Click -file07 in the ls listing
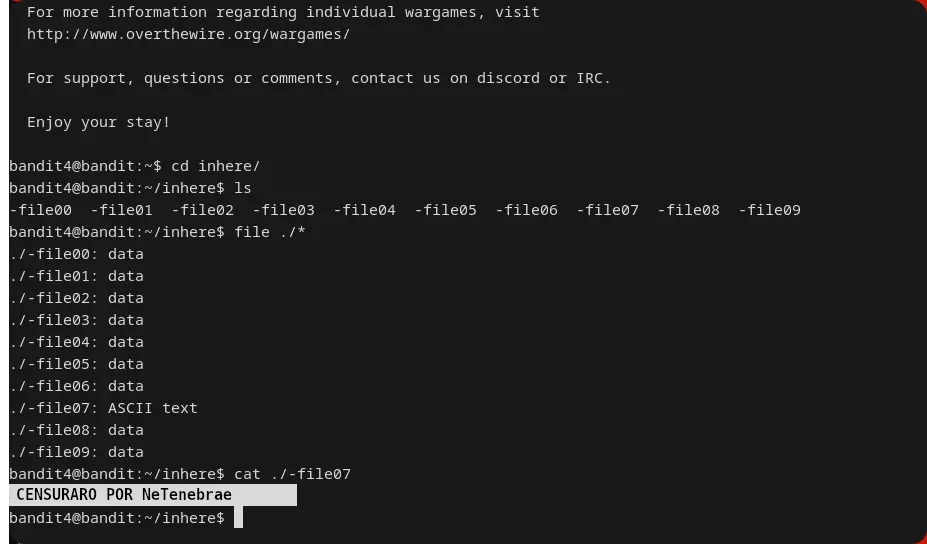 coord(607,210)
